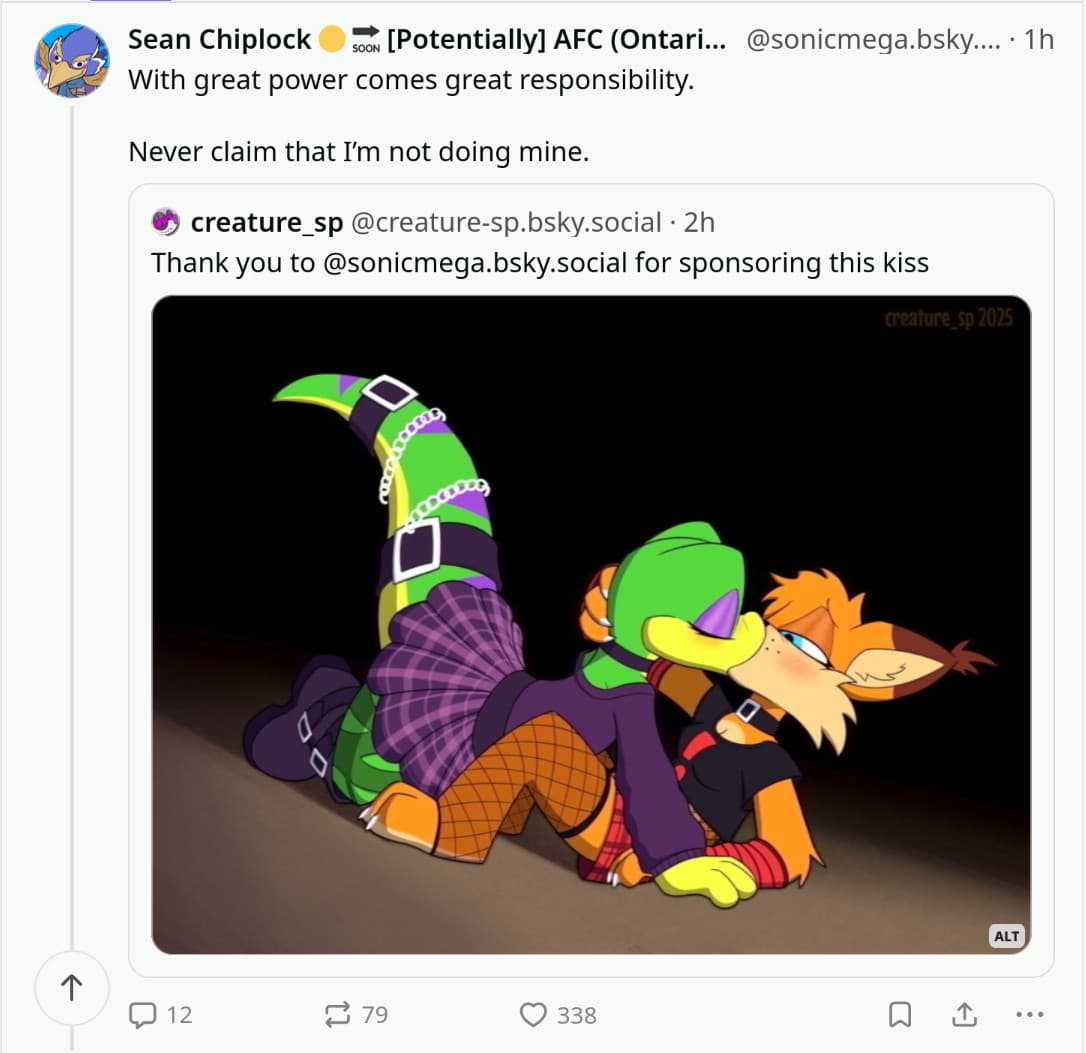Screen dimensions: 1086x1053
Task: Click the 2h timestamp in quoted post
Action: pyautogui.click(x=699, y=222)
